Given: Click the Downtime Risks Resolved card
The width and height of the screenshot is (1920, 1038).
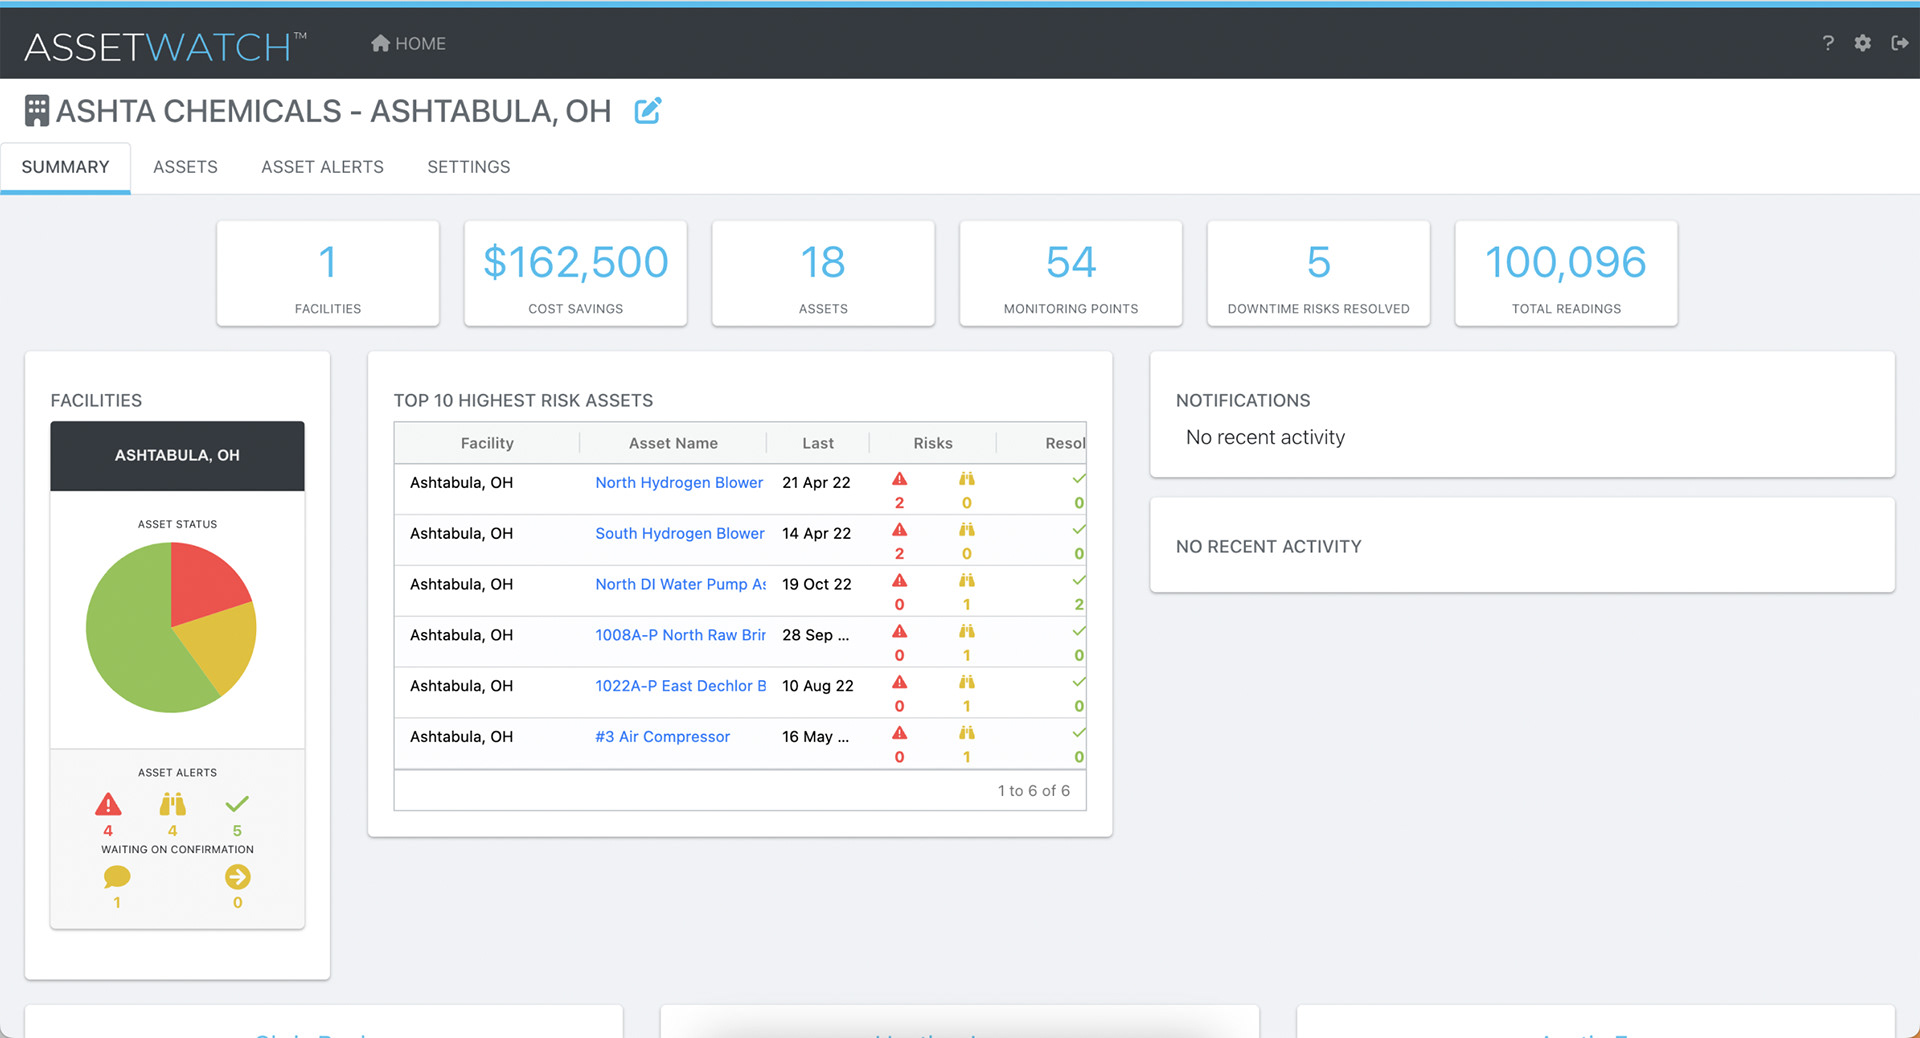Looking at the screenshot, I should pos(1319,273).
